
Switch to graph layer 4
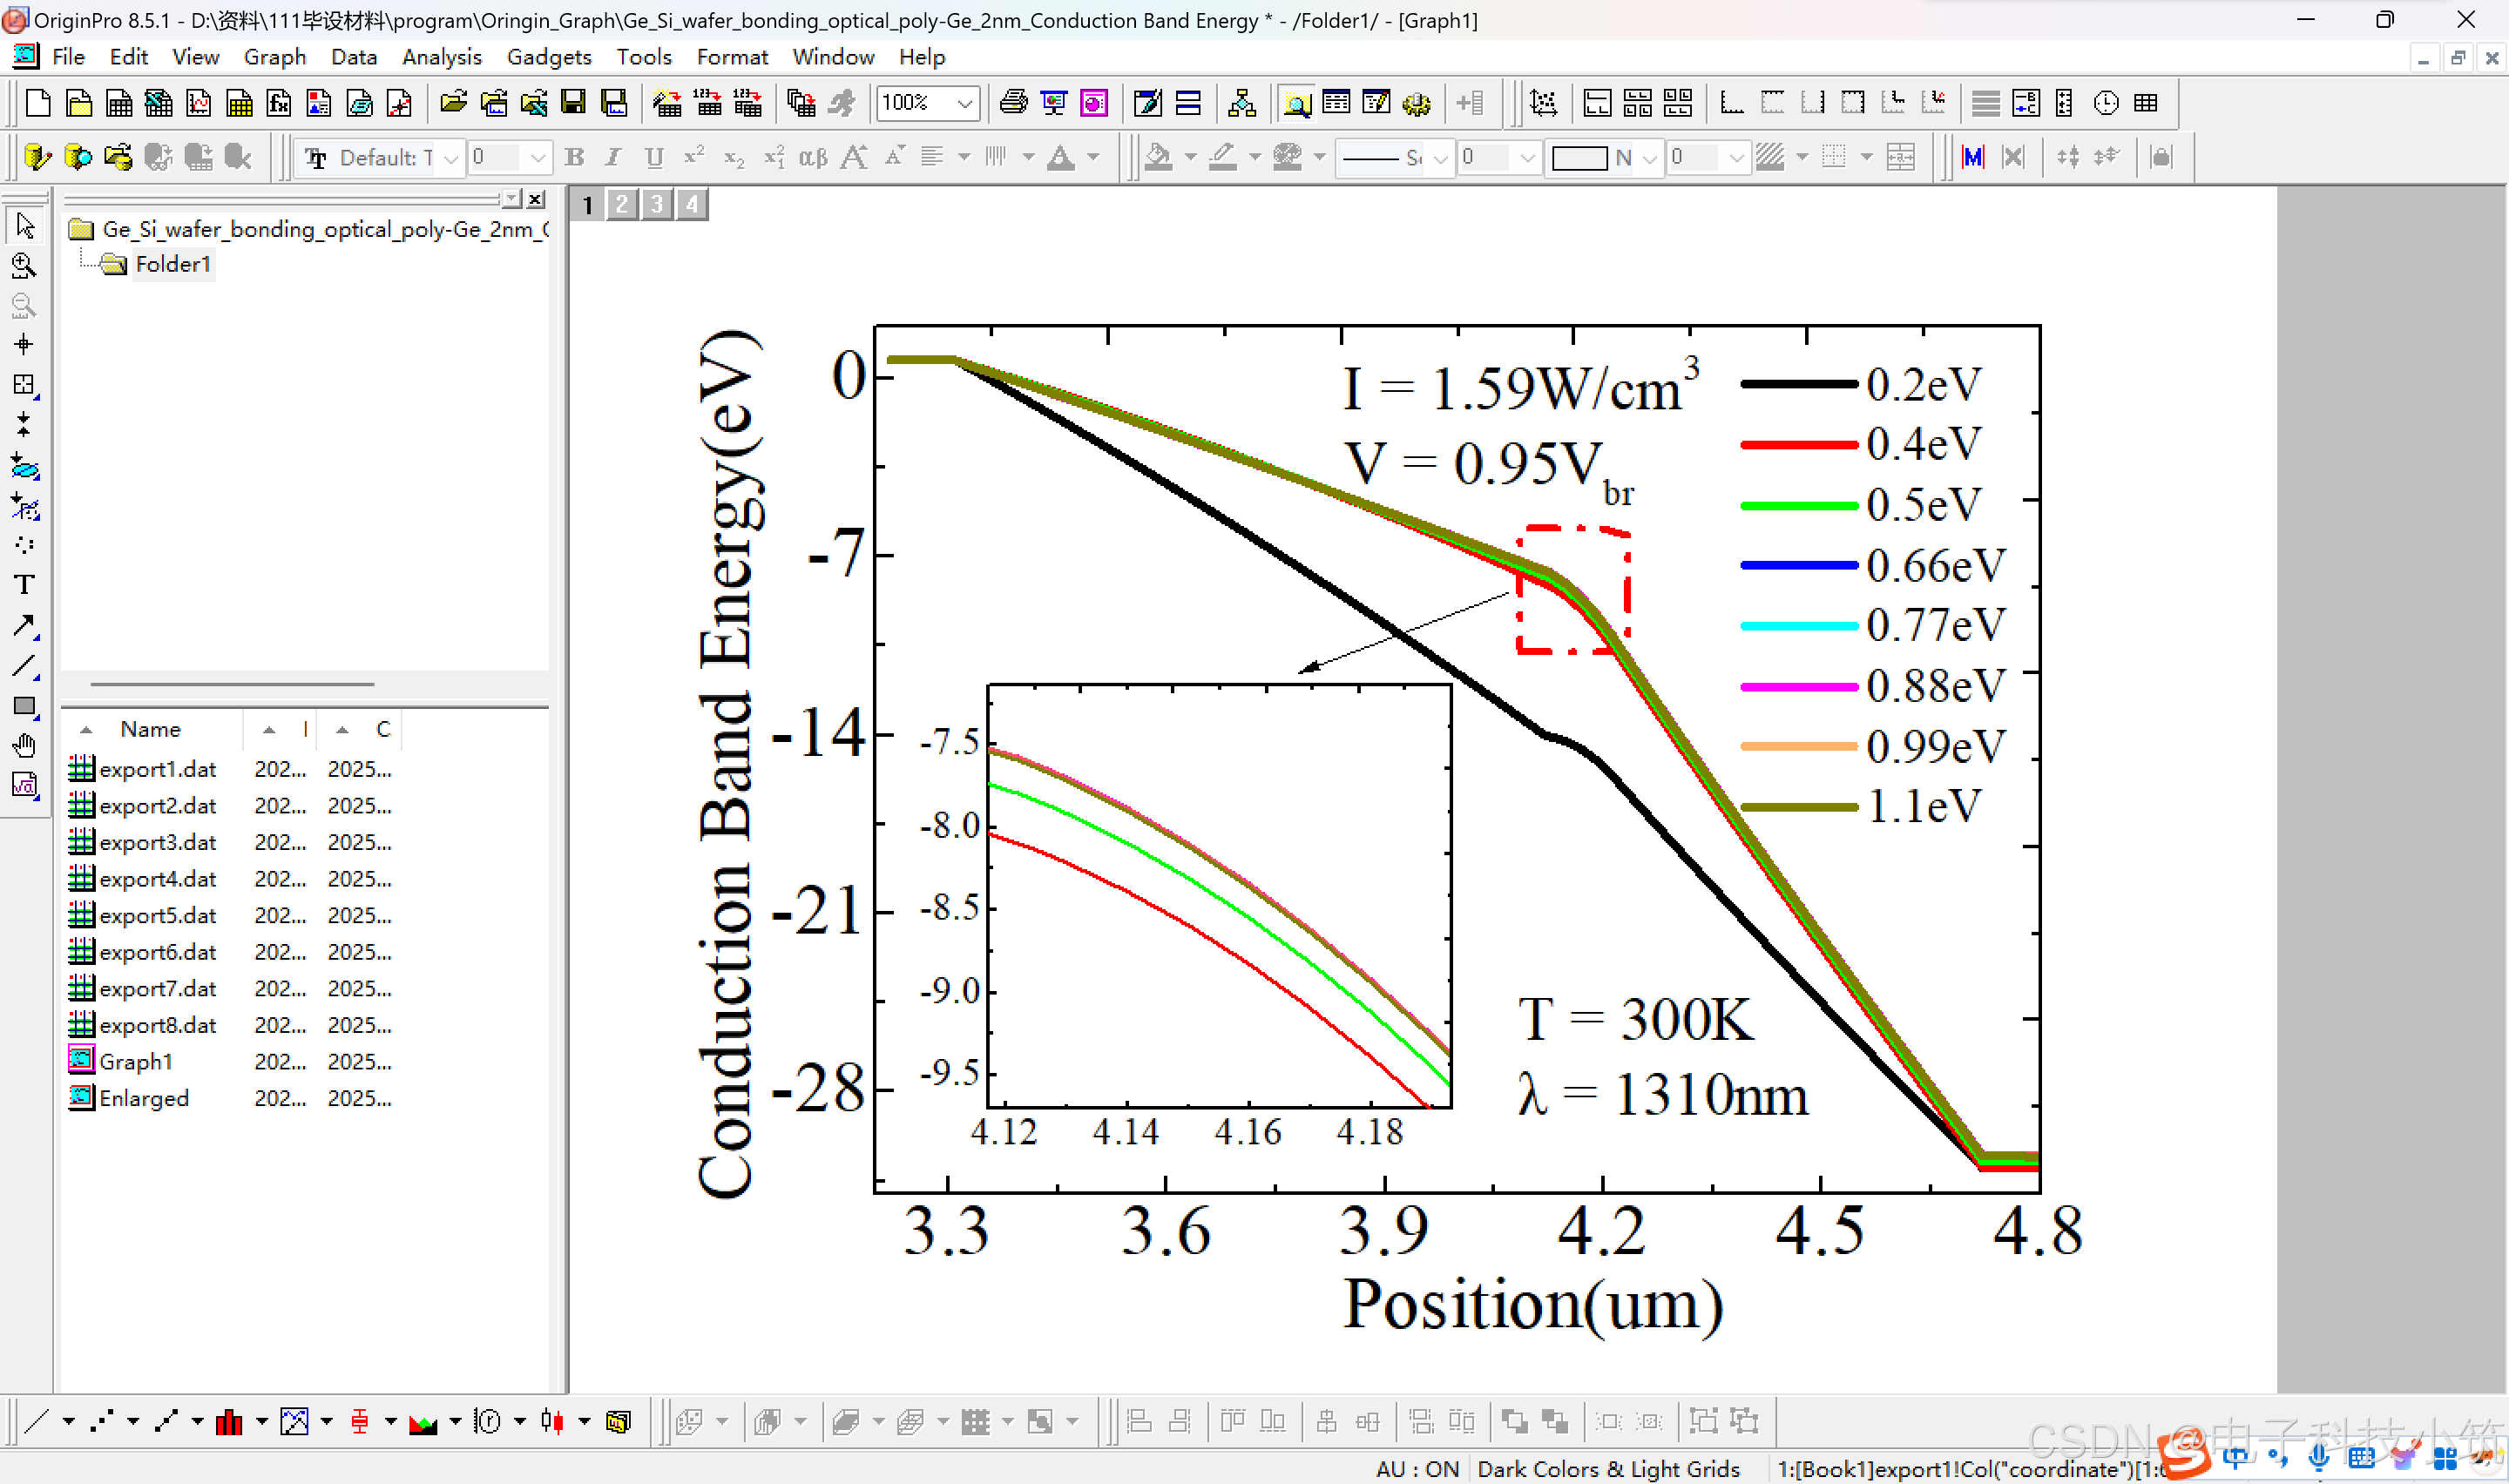tap(692, 204)
